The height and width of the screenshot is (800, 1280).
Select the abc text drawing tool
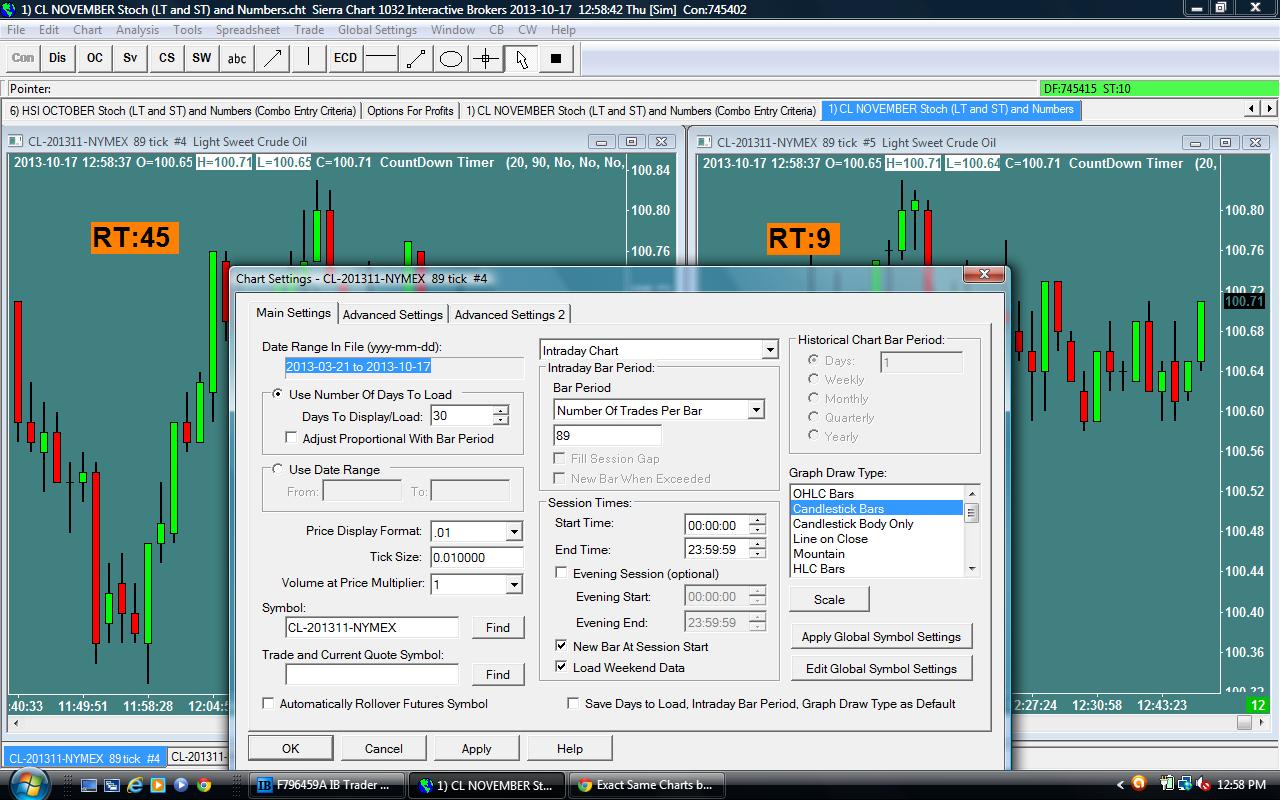[x=237, y=58]
